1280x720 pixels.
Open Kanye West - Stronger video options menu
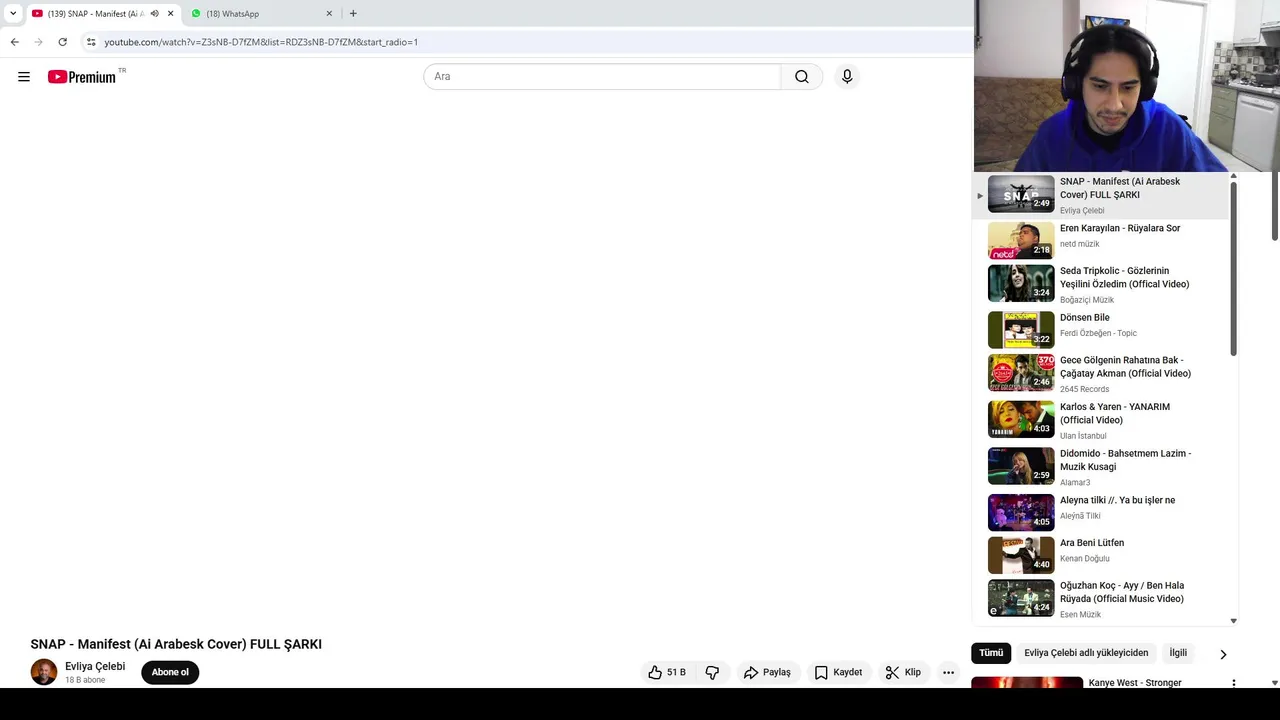[1234, 684]
